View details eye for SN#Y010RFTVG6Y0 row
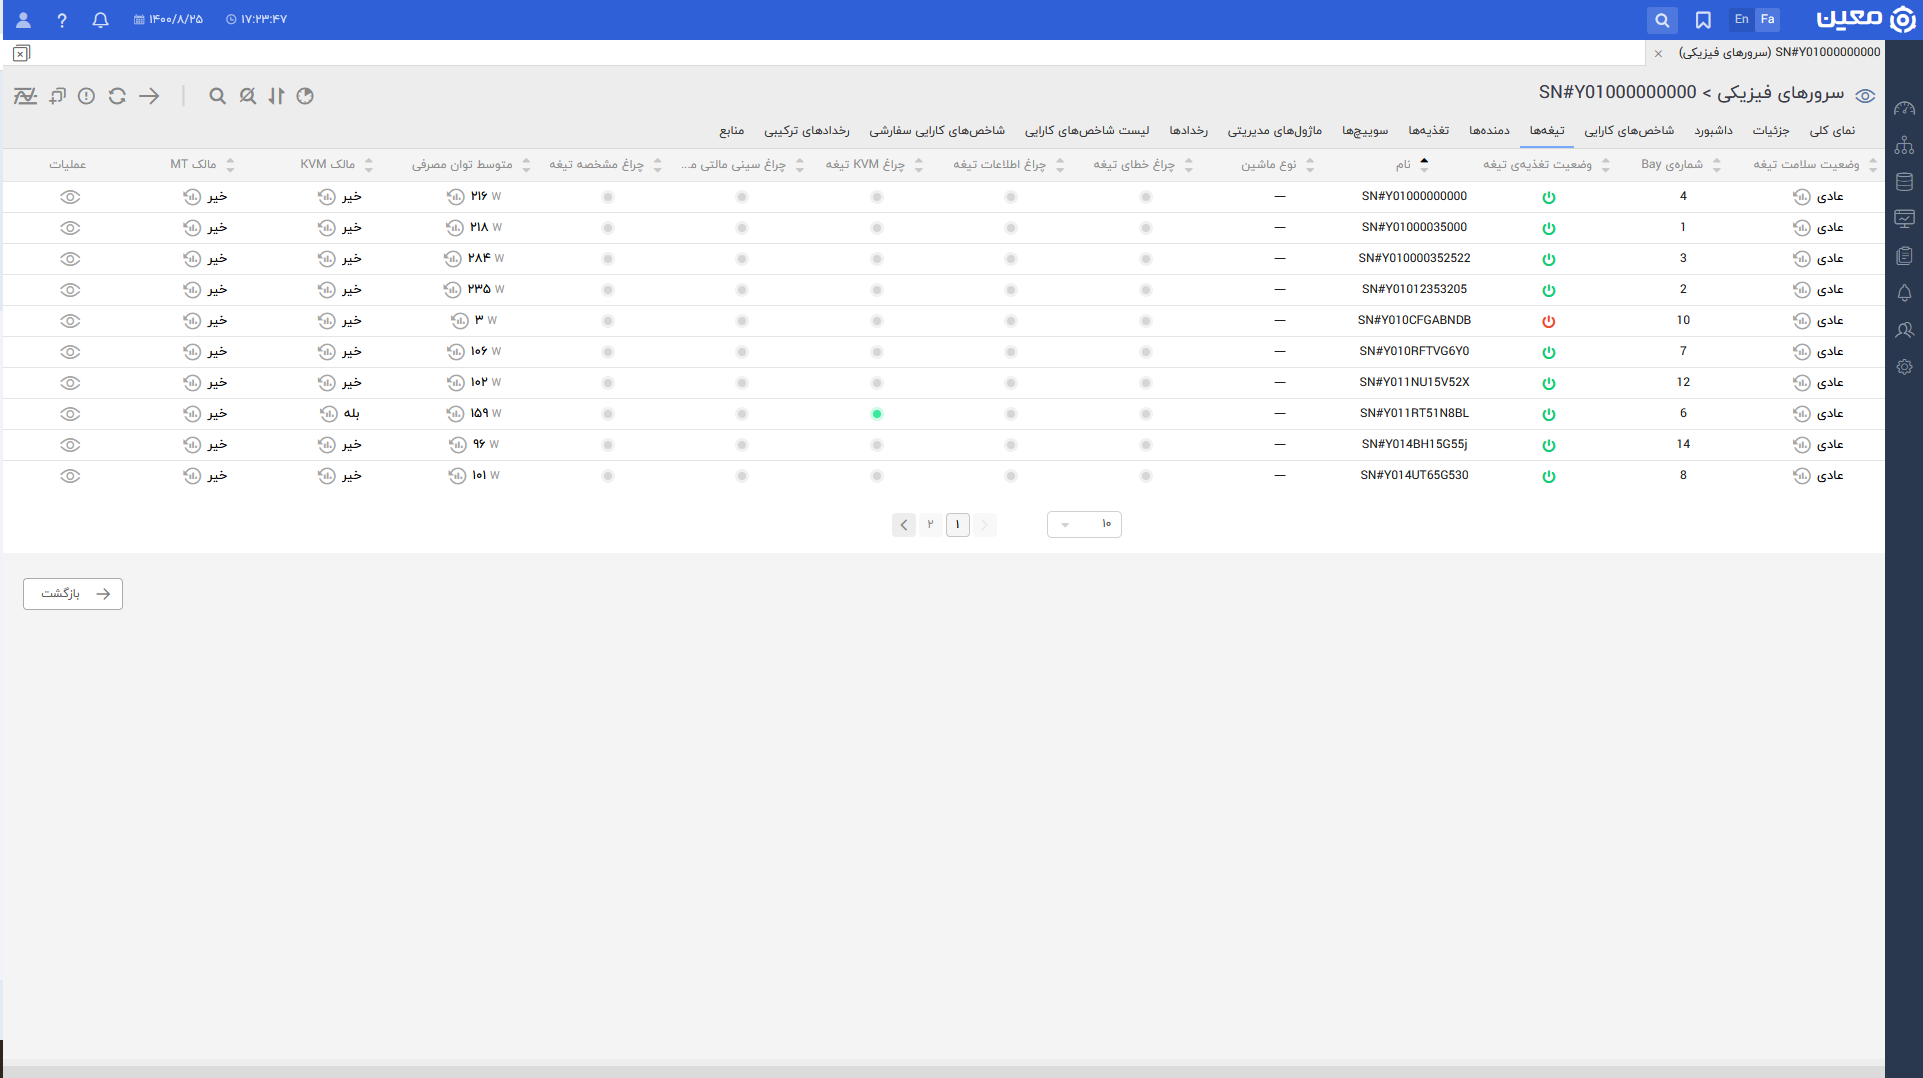 click(70, 352)
